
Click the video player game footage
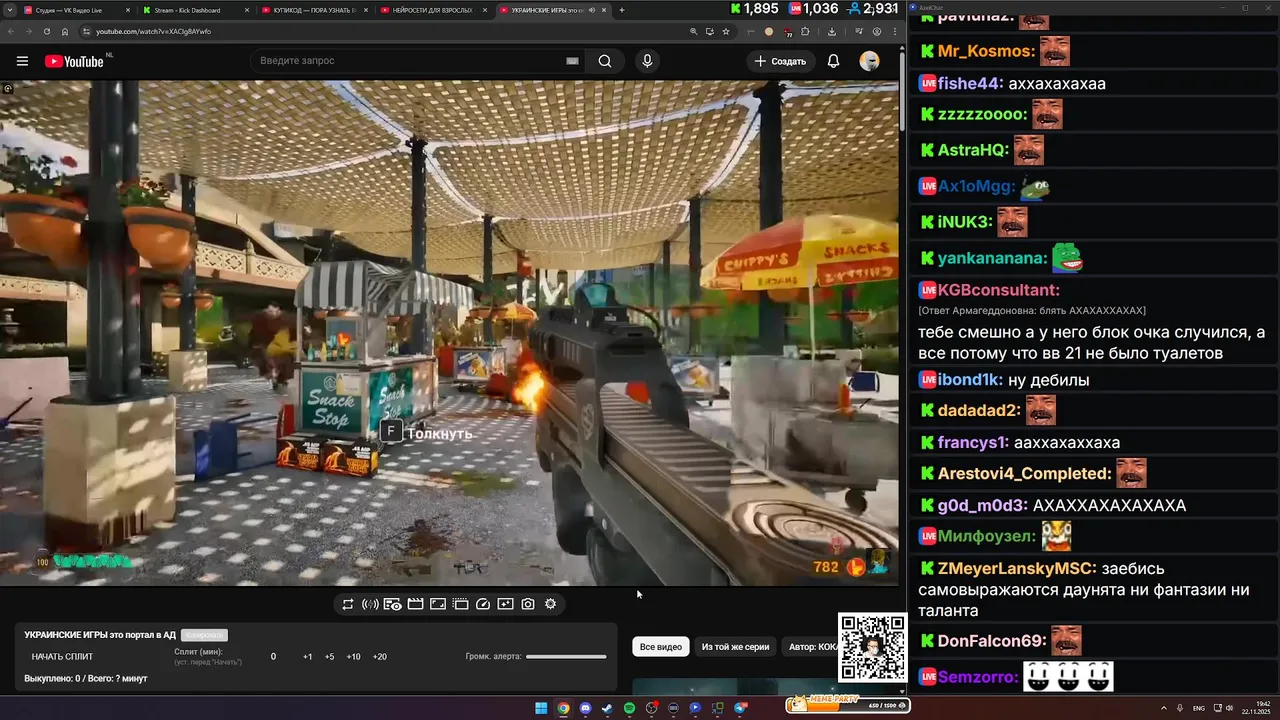click(x=449, y=333)
